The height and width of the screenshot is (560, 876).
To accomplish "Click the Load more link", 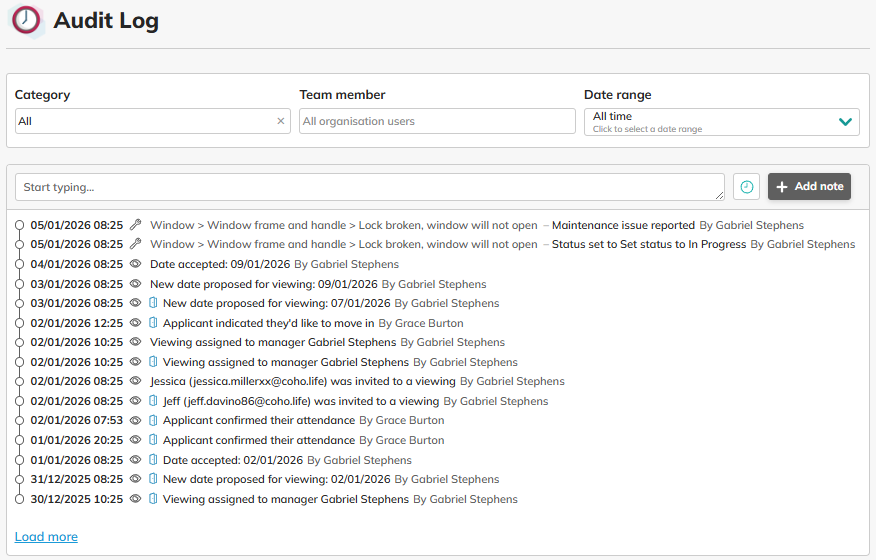I will point(46,537).
